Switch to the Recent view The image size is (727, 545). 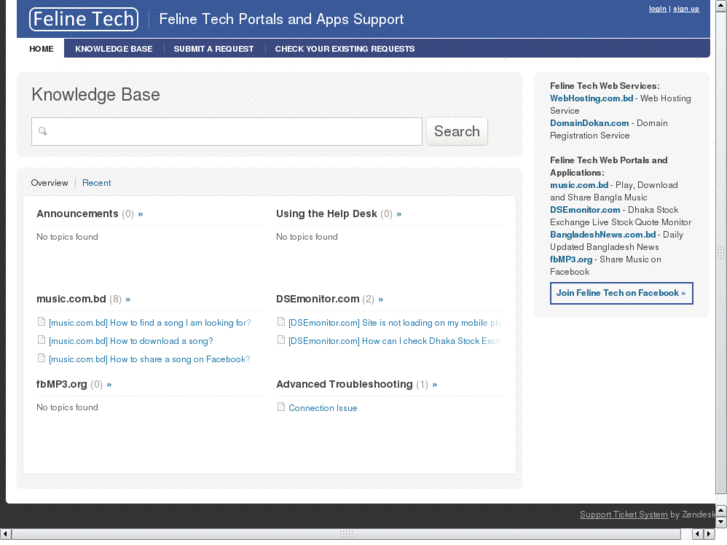(96, 183)
